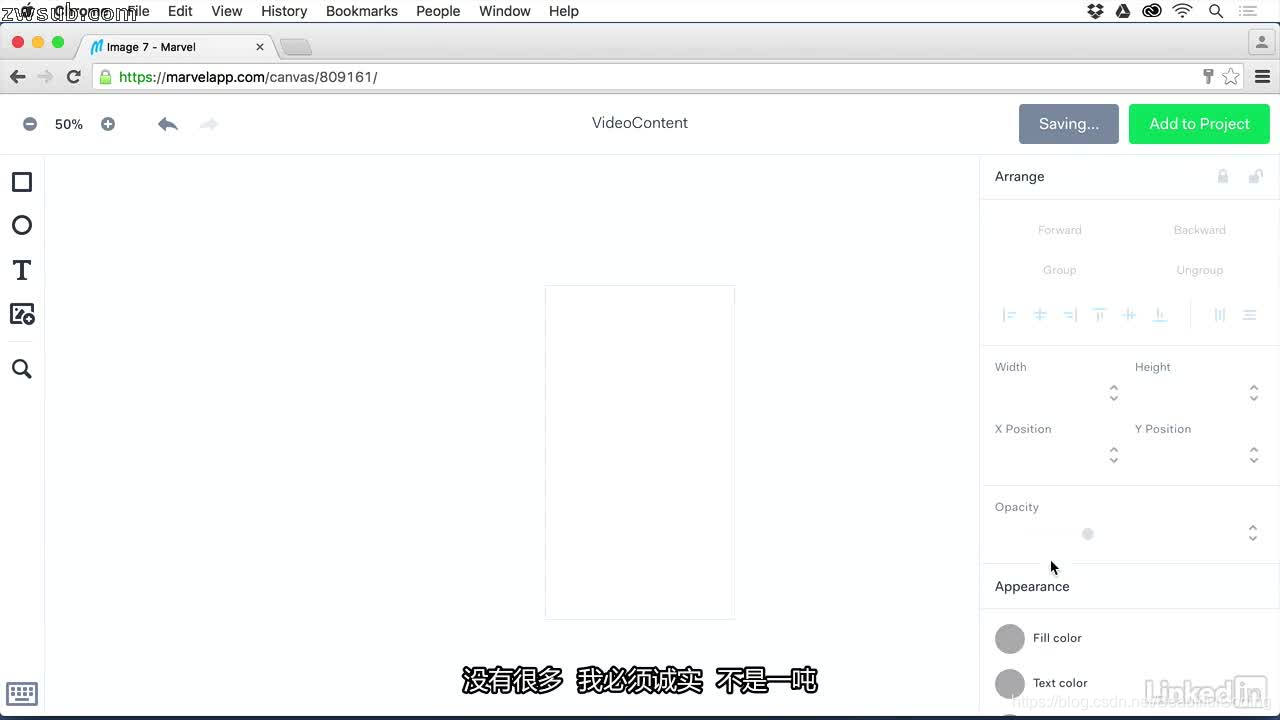
Task: Align selection to horizontal center
Action: pyautogui.click(x=1040, y=315)
